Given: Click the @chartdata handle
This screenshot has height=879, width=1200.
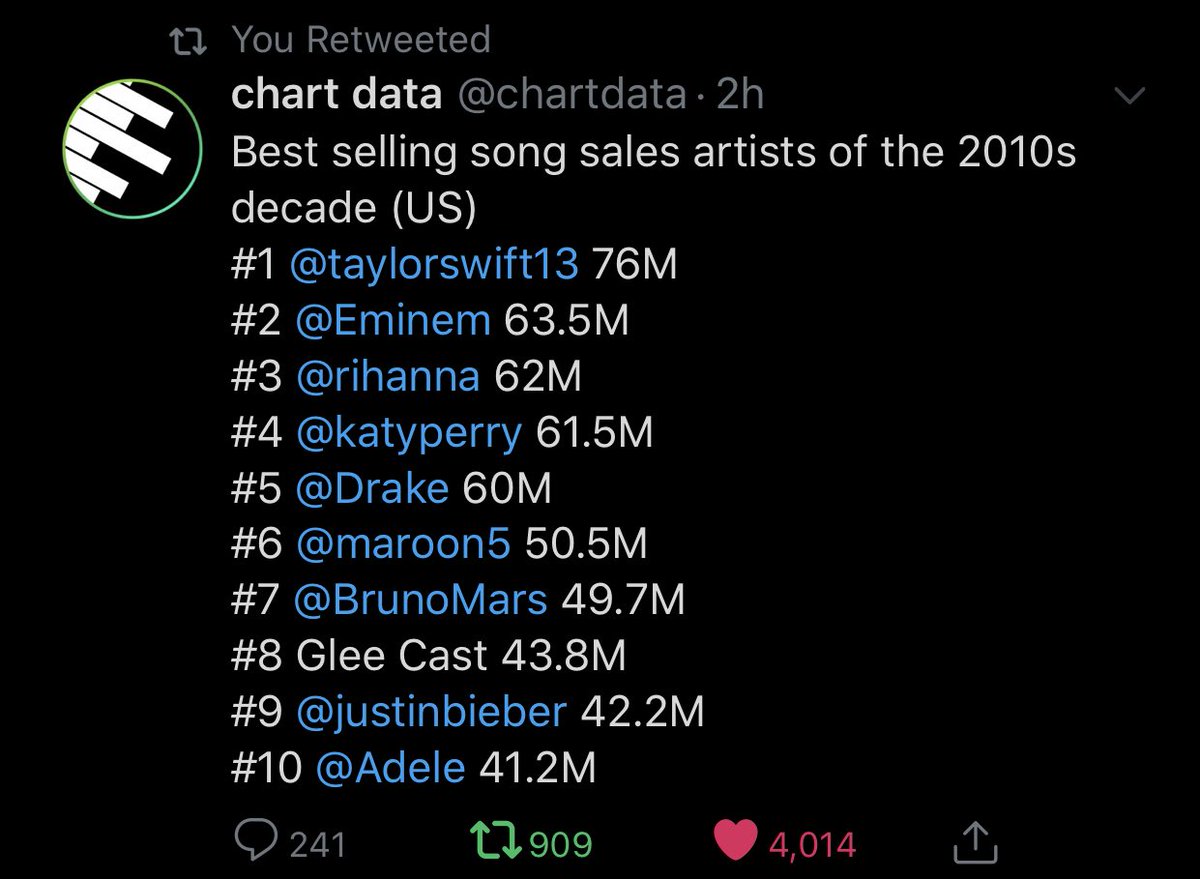Looking at the screenshot, I should tap(572, 95).
